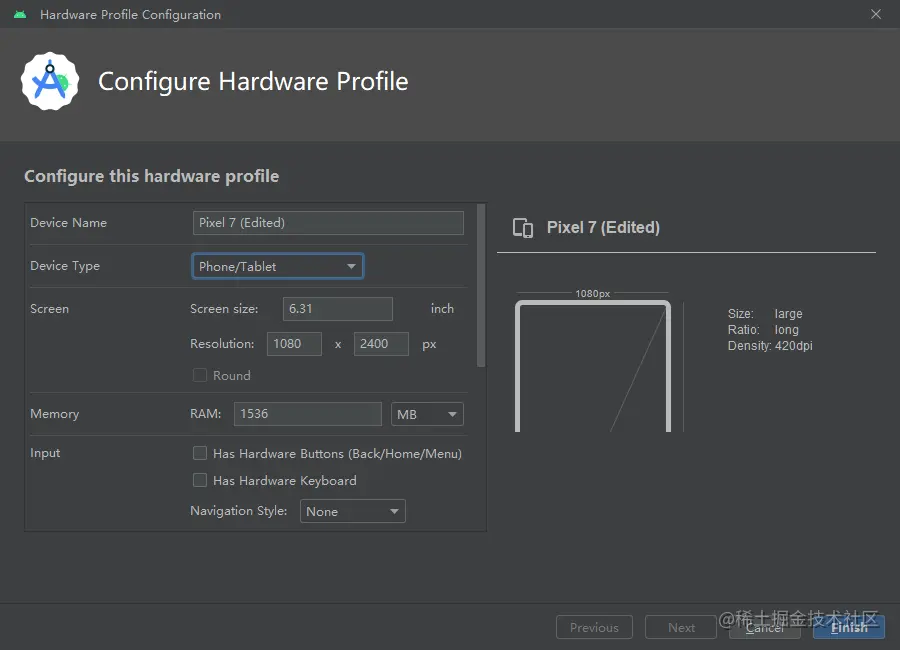Click the Next button

(x=681, y=627)
